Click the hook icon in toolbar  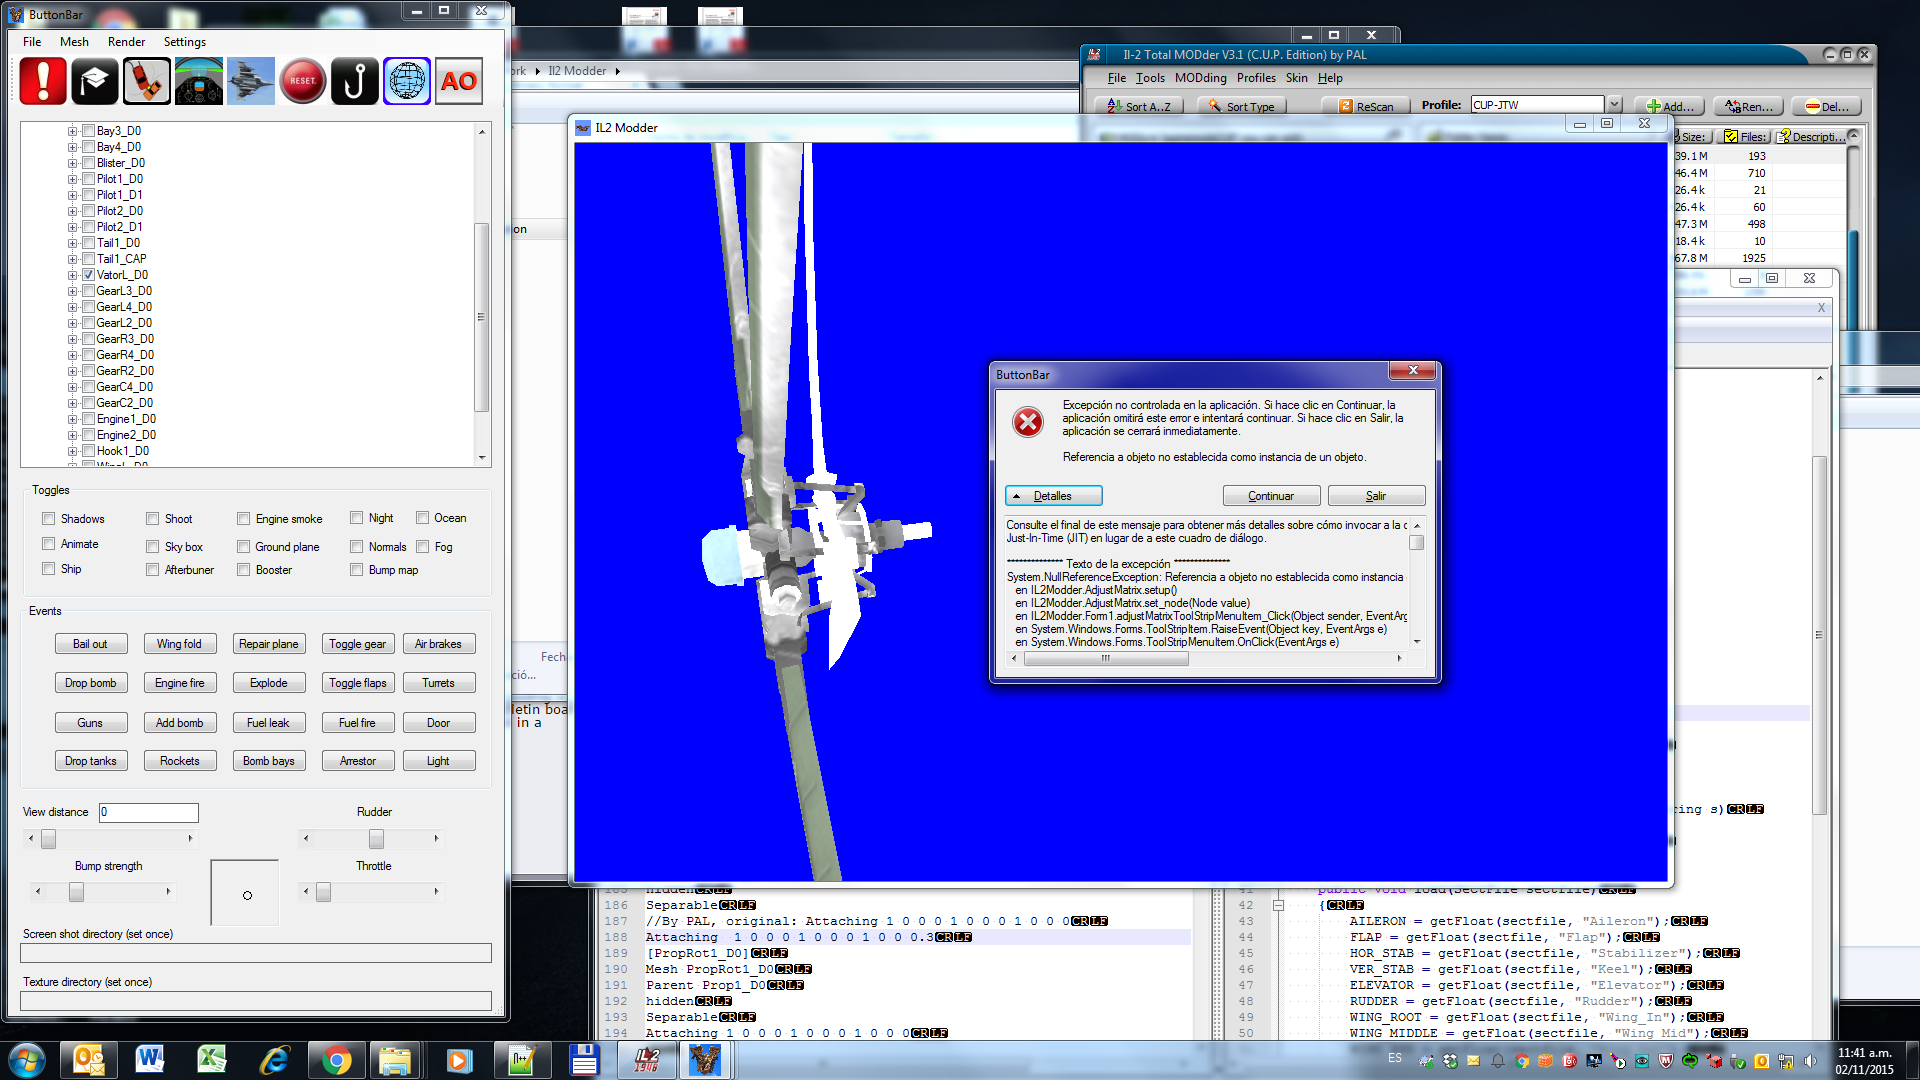coord(355,81)
